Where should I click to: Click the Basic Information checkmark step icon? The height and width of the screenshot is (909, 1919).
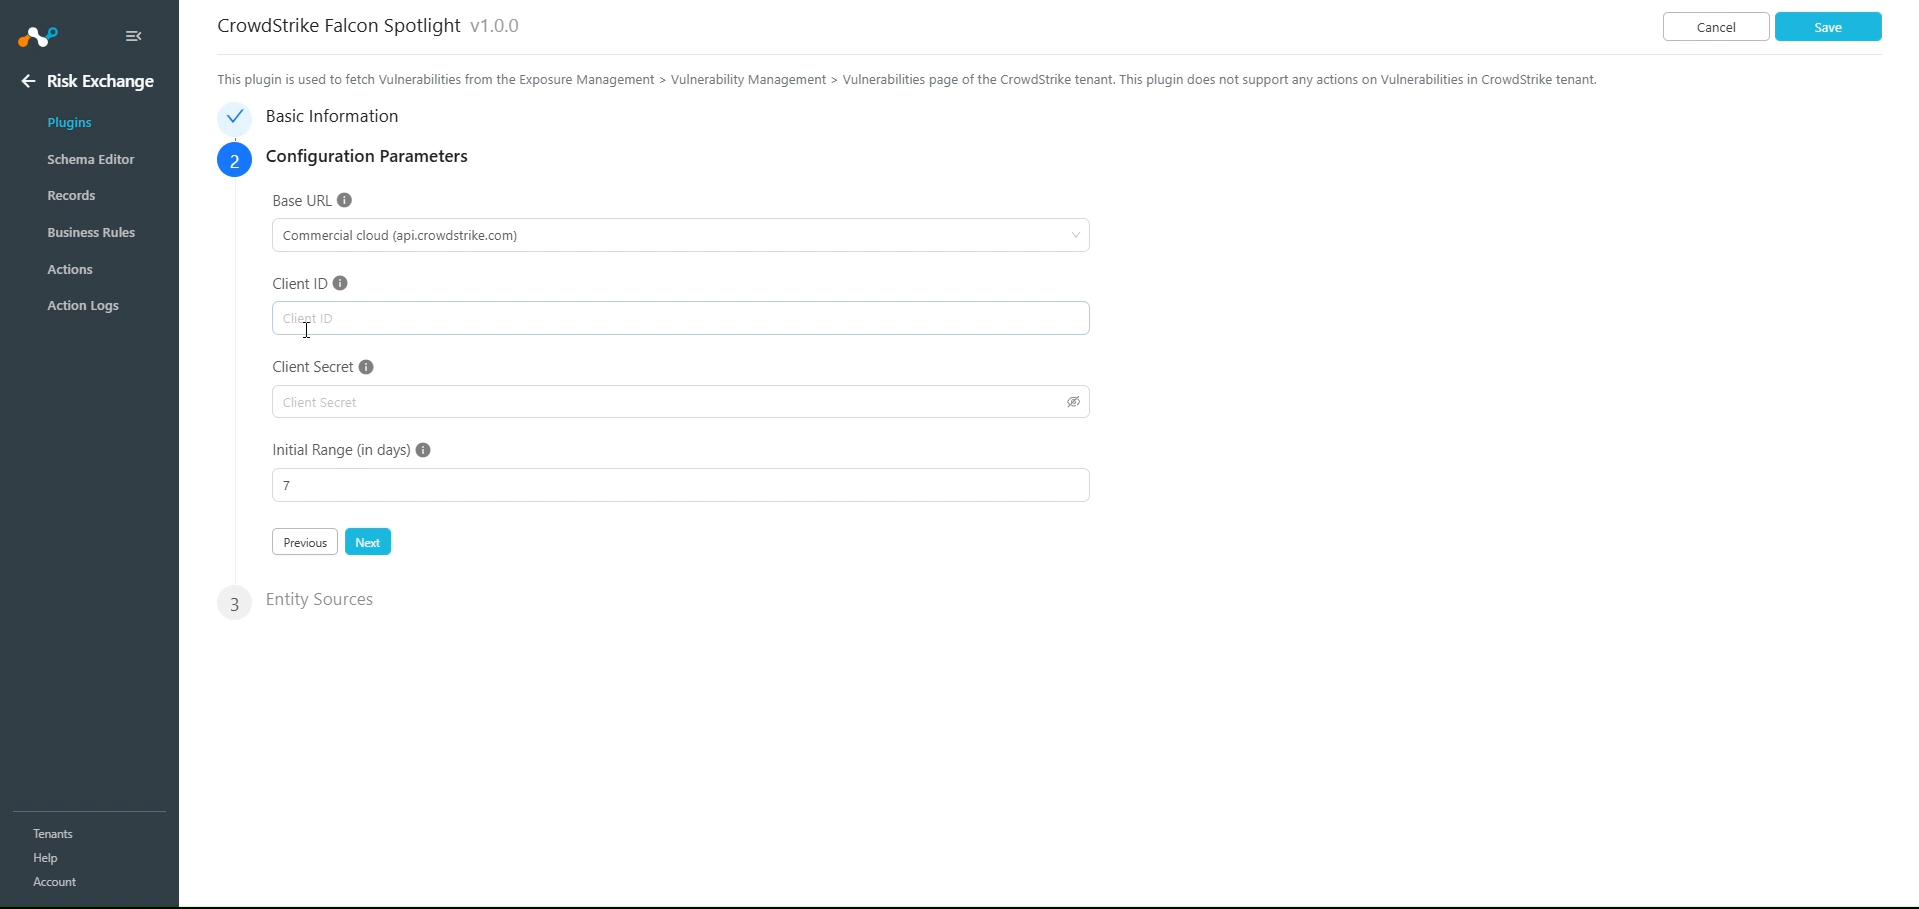click(x=234, y=117)
